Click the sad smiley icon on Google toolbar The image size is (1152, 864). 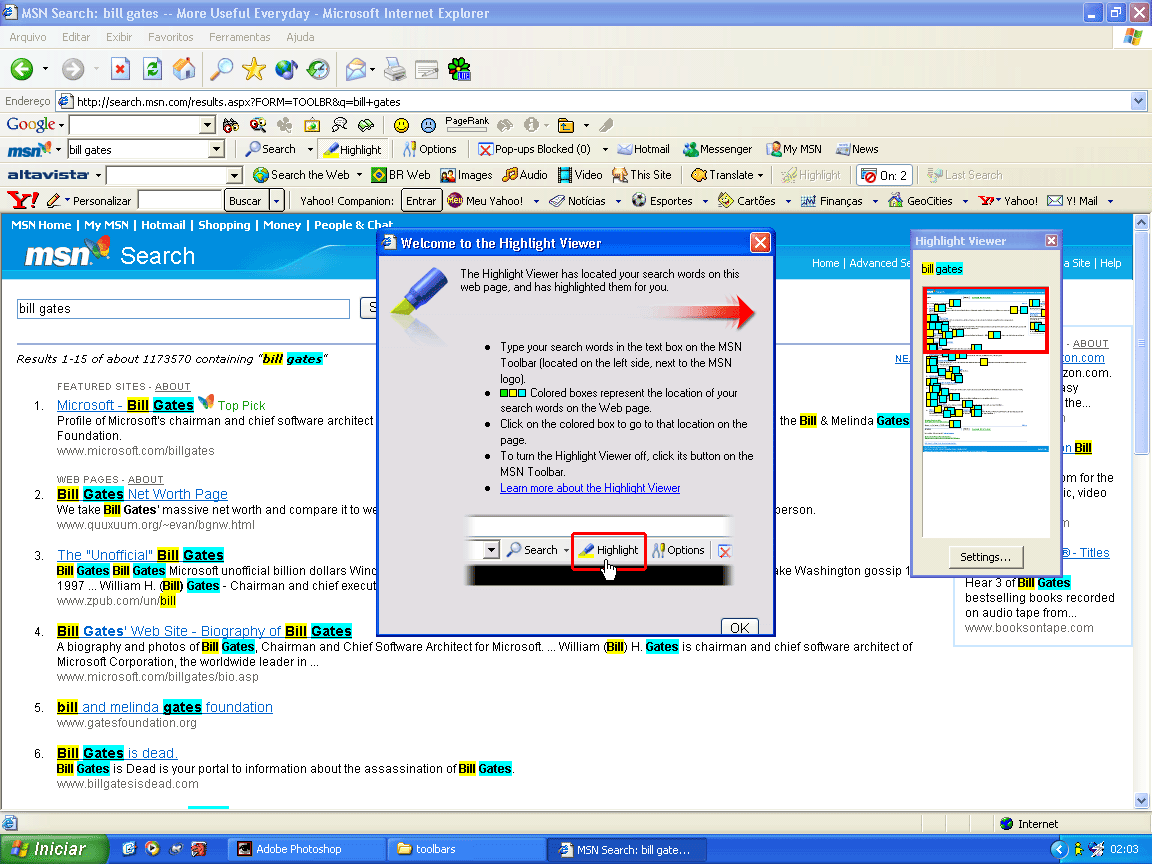click(x=428, y=125)
